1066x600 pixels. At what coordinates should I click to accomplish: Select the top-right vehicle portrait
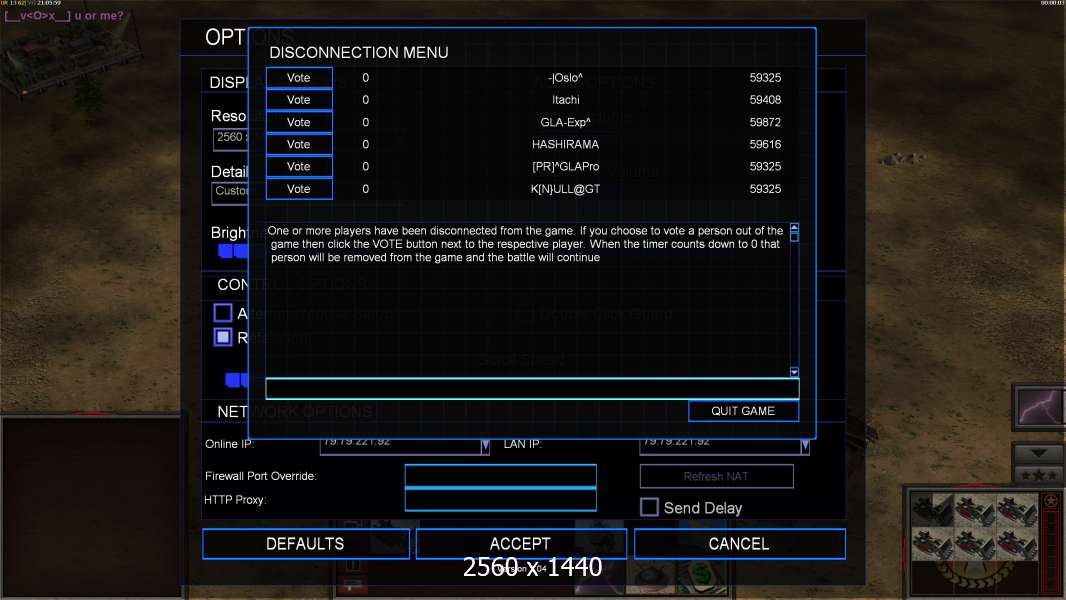coord(1019,509)
